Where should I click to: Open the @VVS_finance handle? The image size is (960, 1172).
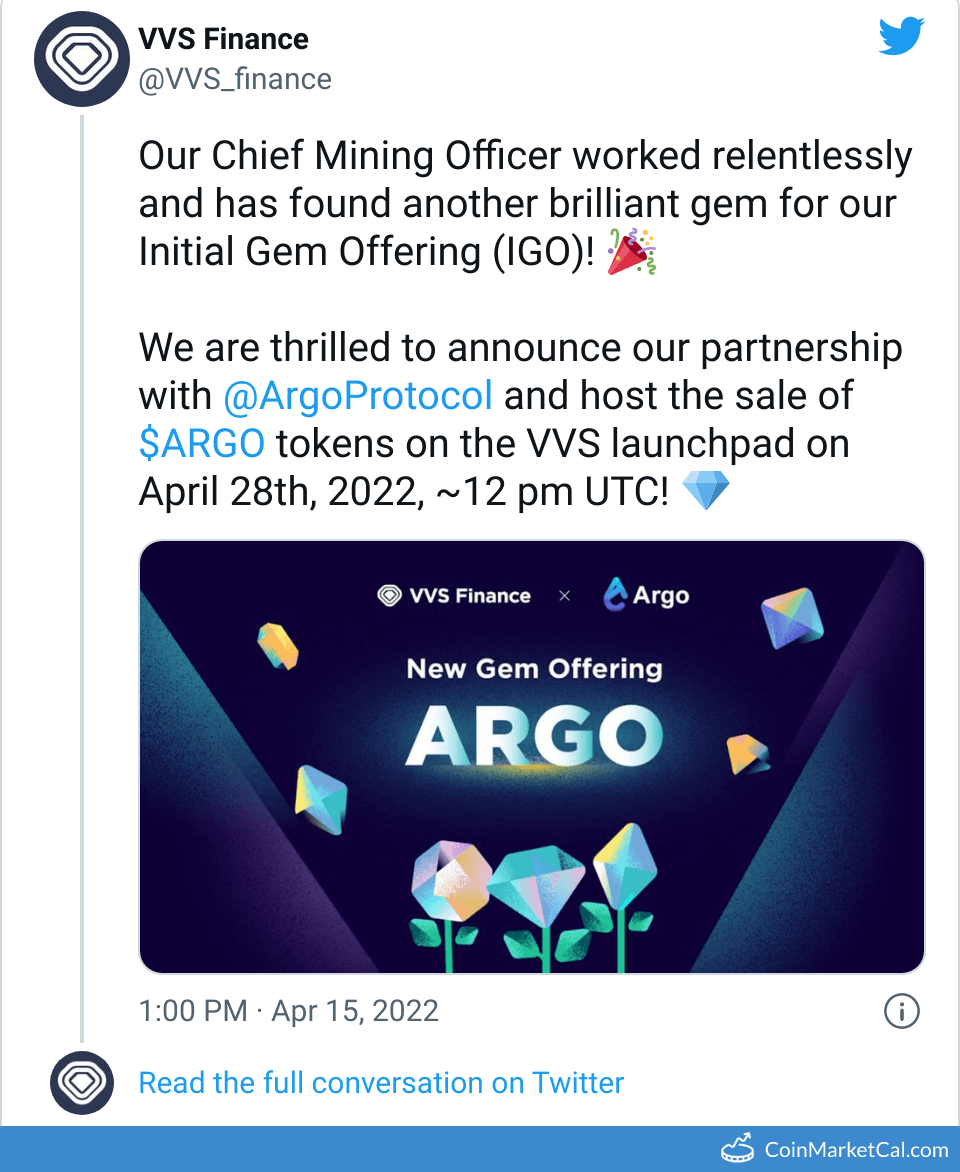pyautogui.click(x=235, y=79)
